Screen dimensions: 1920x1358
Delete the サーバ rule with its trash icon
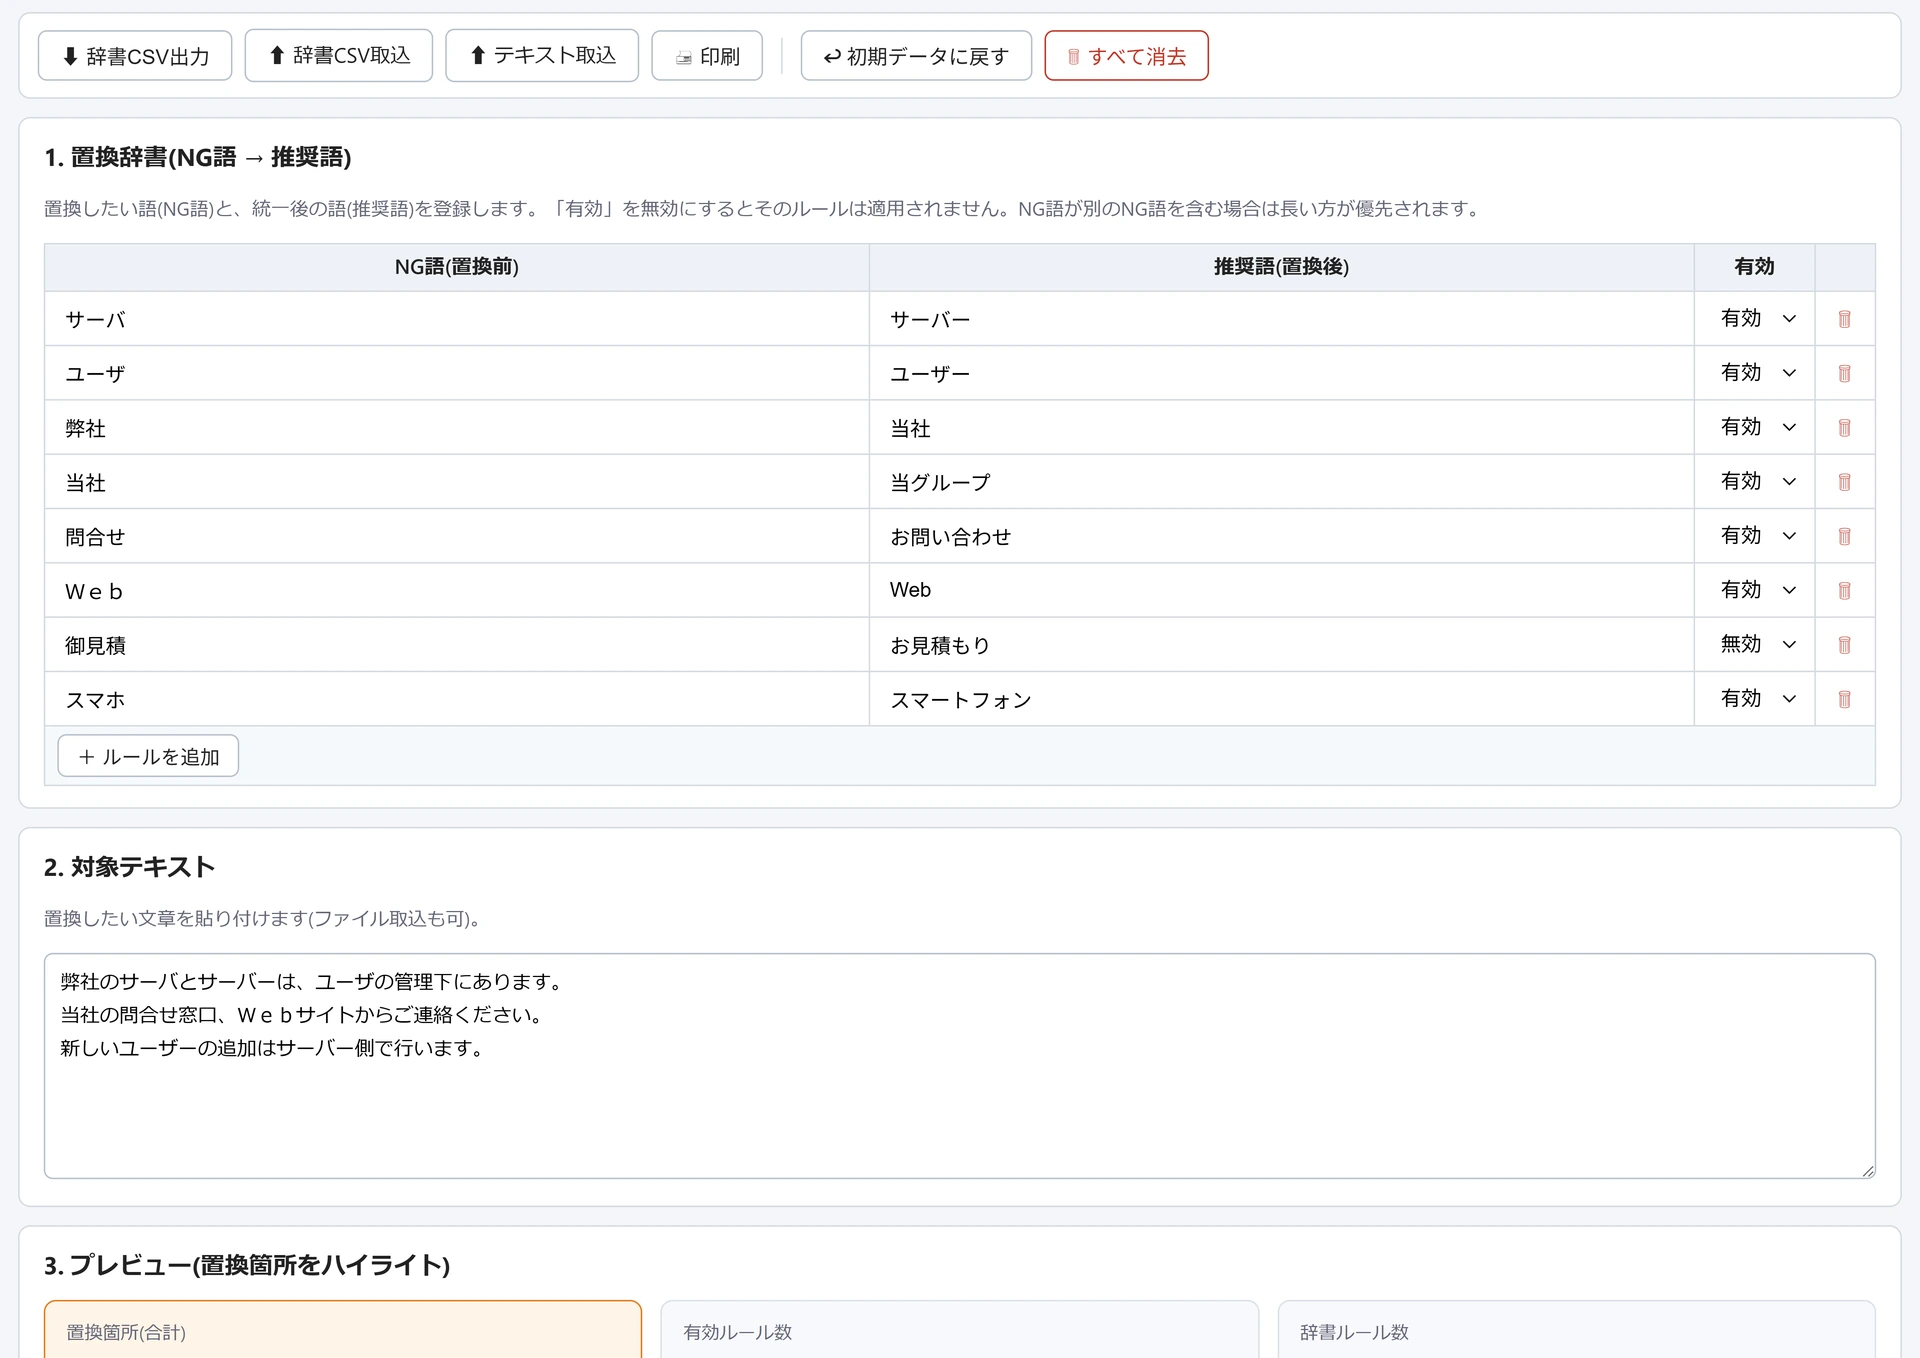coord(1844,319)
